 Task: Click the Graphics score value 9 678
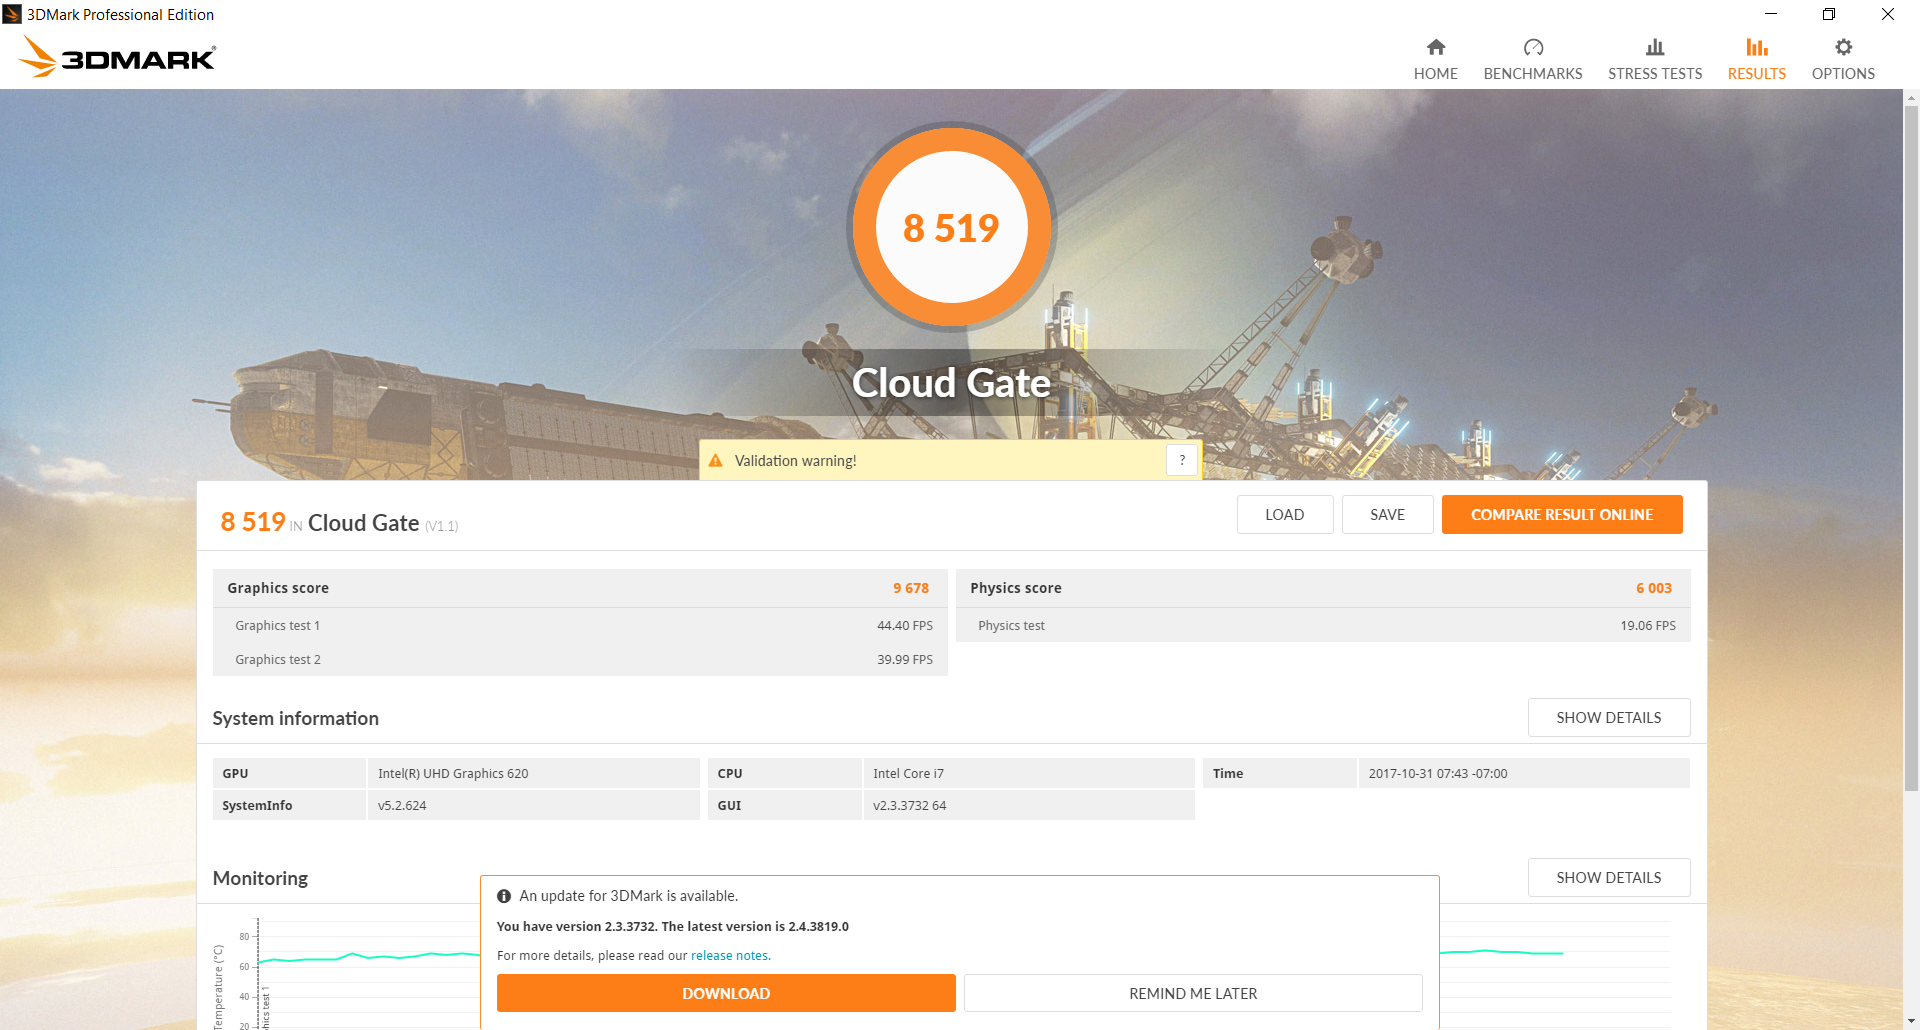click(911, 588)
